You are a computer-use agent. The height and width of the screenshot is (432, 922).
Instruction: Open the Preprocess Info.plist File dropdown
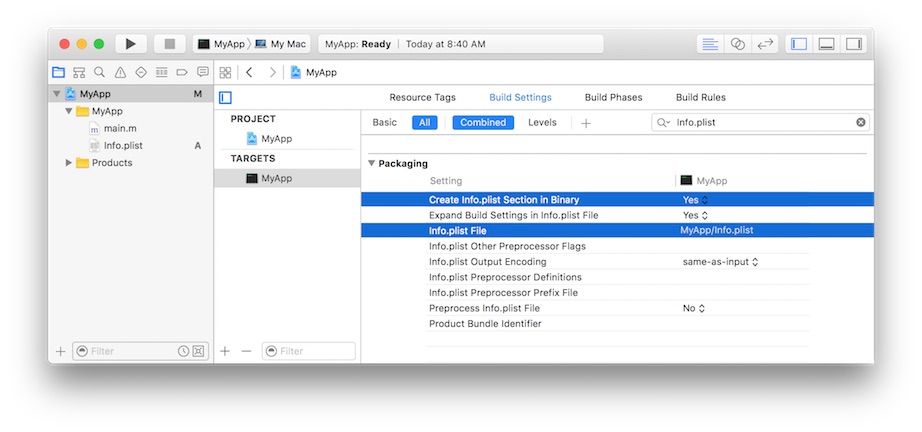pos(695,309)
